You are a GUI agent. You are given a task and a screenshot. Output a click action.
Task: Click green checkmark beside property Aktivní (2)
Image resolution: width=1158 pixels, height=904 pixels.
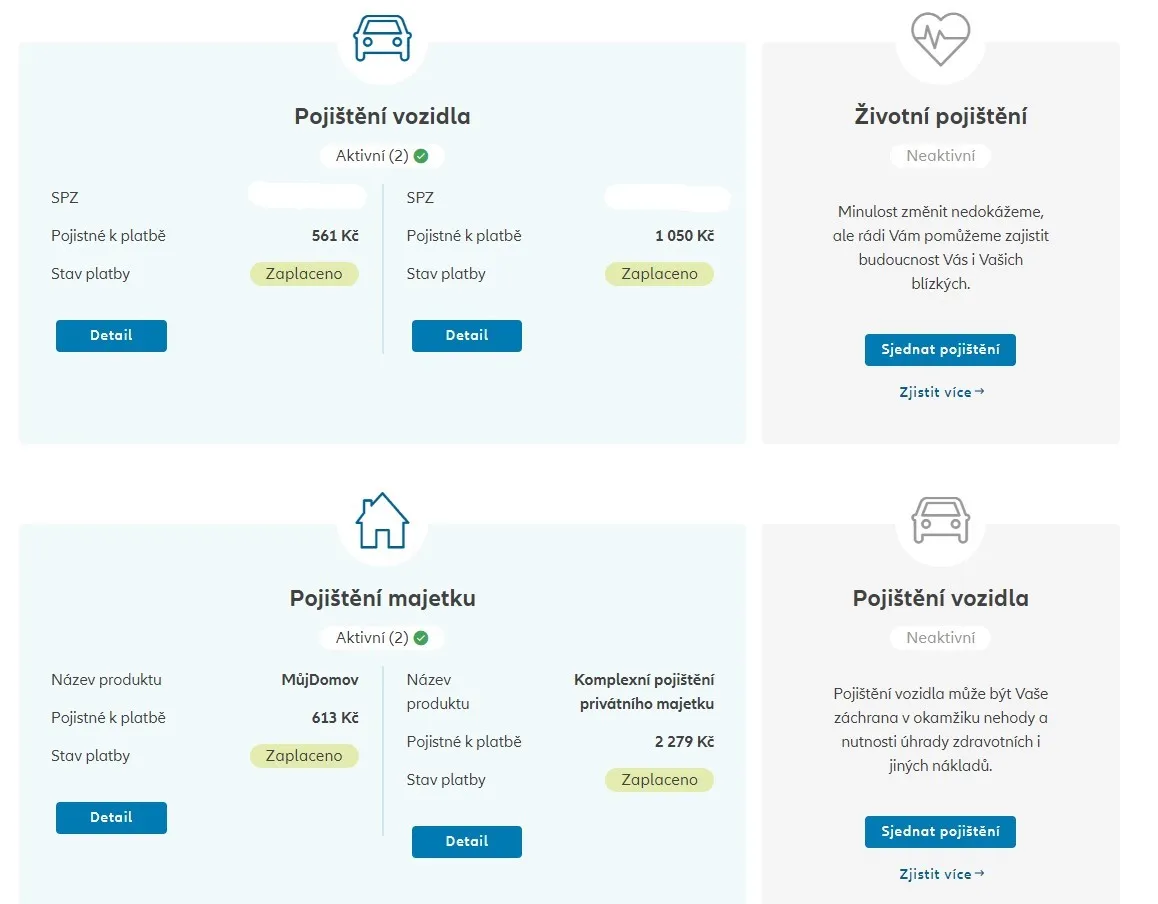pyautogui.click(x=421, y=638)
